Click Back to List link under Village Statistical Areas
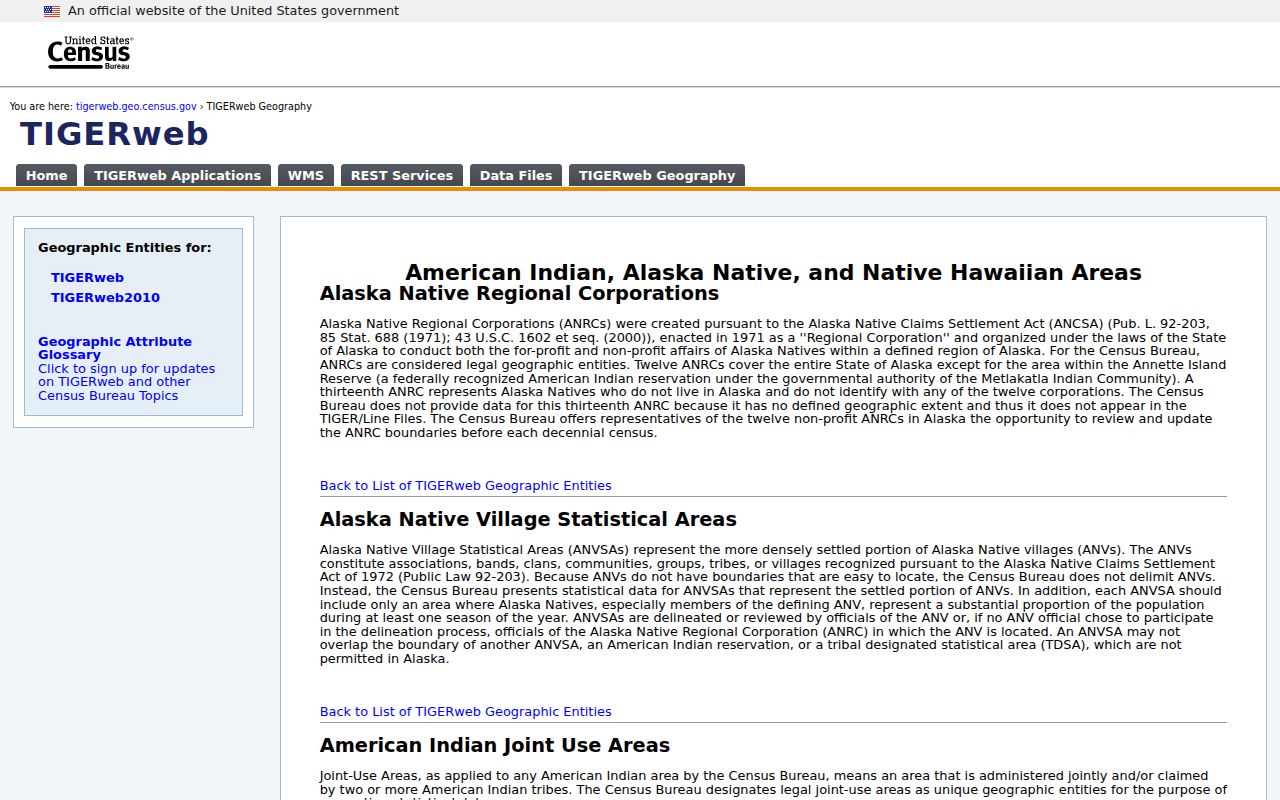 [465, 712]
